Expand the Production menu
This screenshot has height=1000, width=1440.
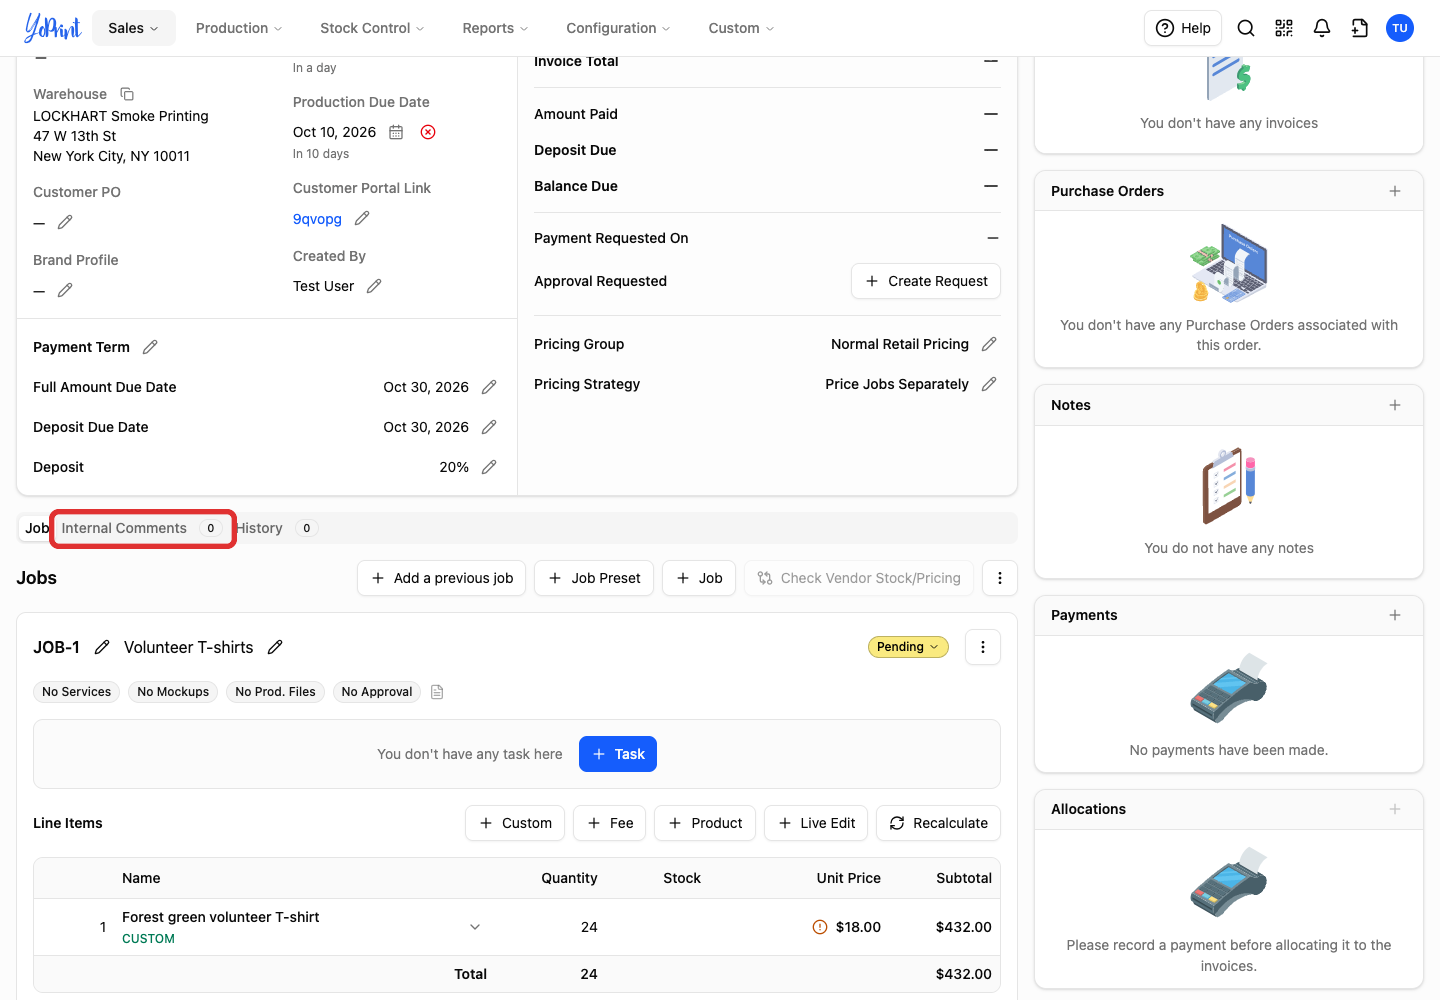(239, 28)
